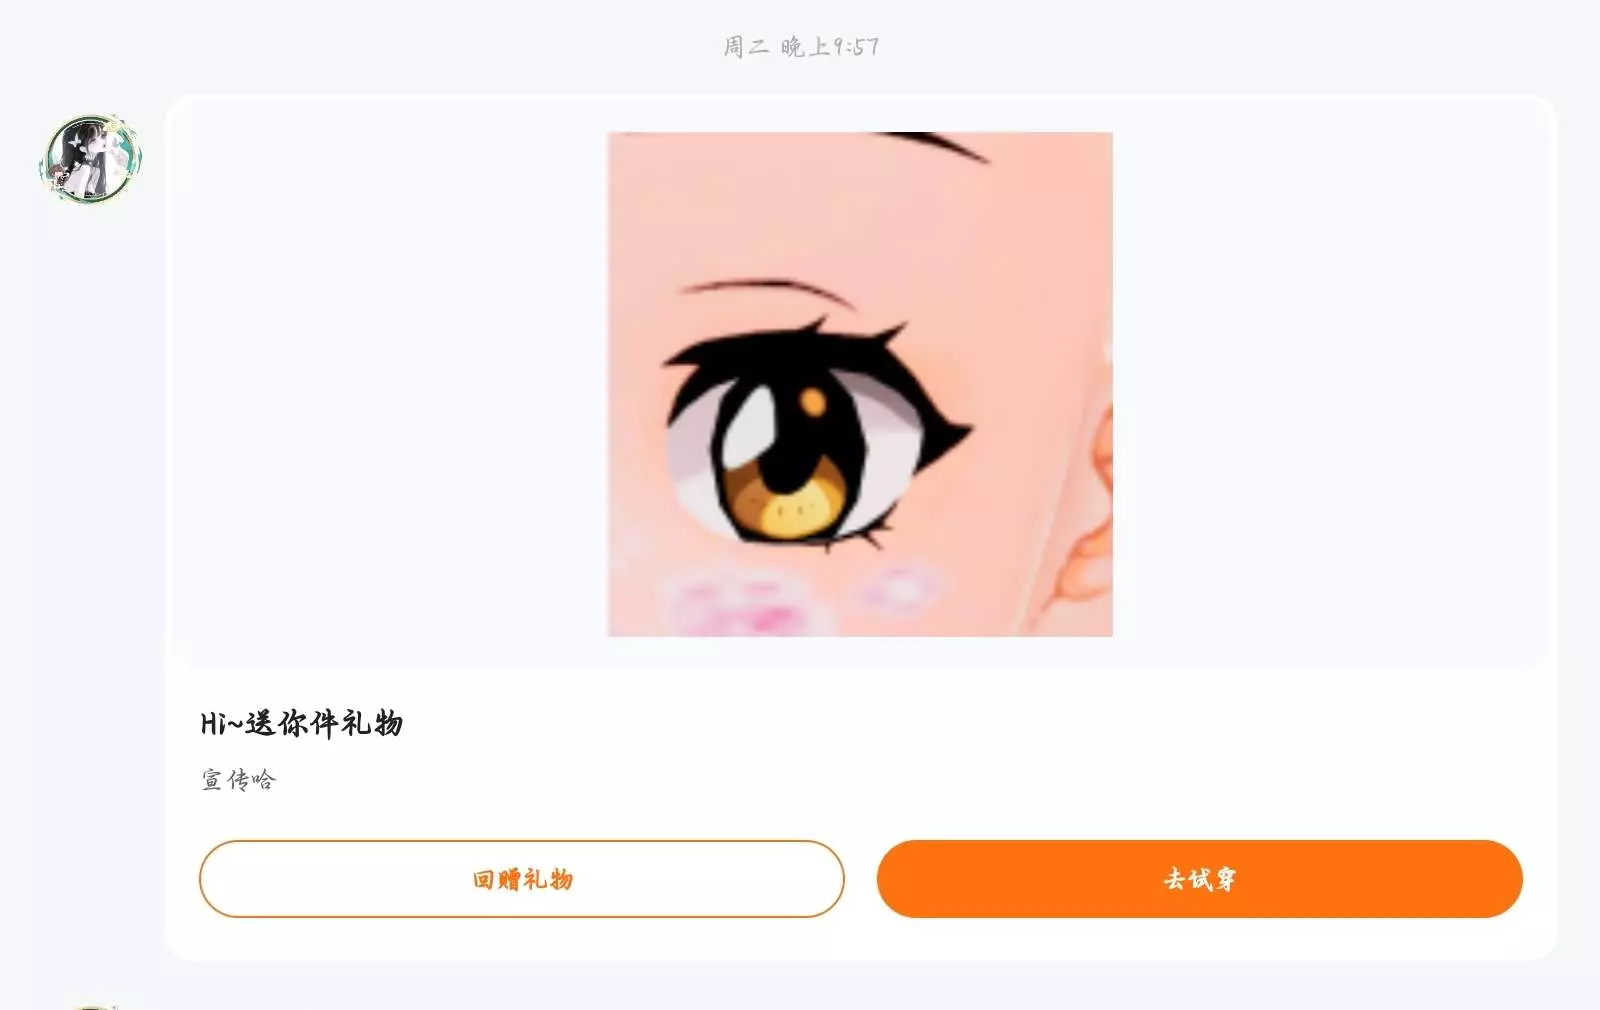The image size is (1600, 1010).
Task: Select the Hi~送你件礼物 title text
Action: (301, 723)
